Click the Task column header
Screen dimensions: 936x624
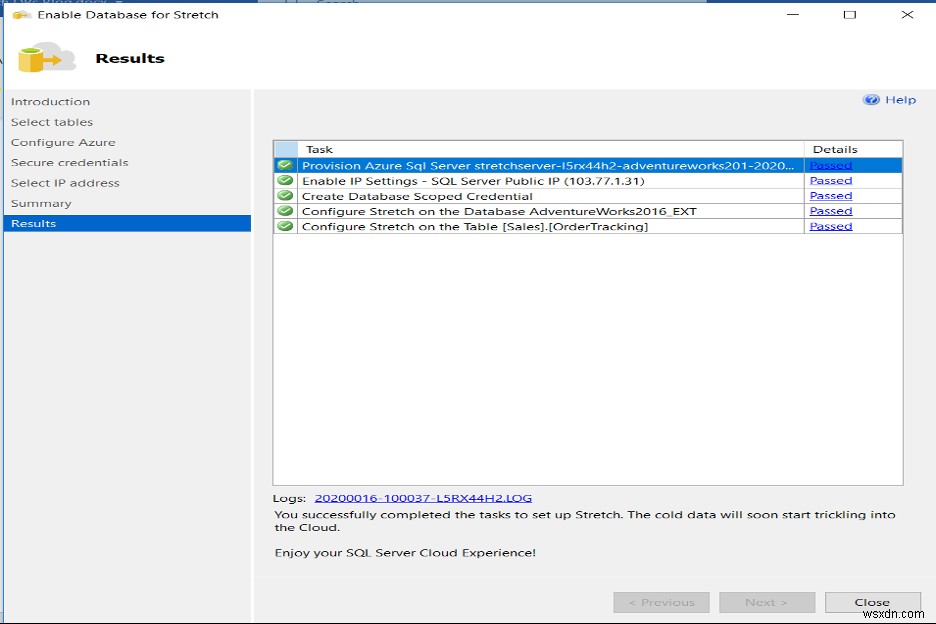(550, 149)
